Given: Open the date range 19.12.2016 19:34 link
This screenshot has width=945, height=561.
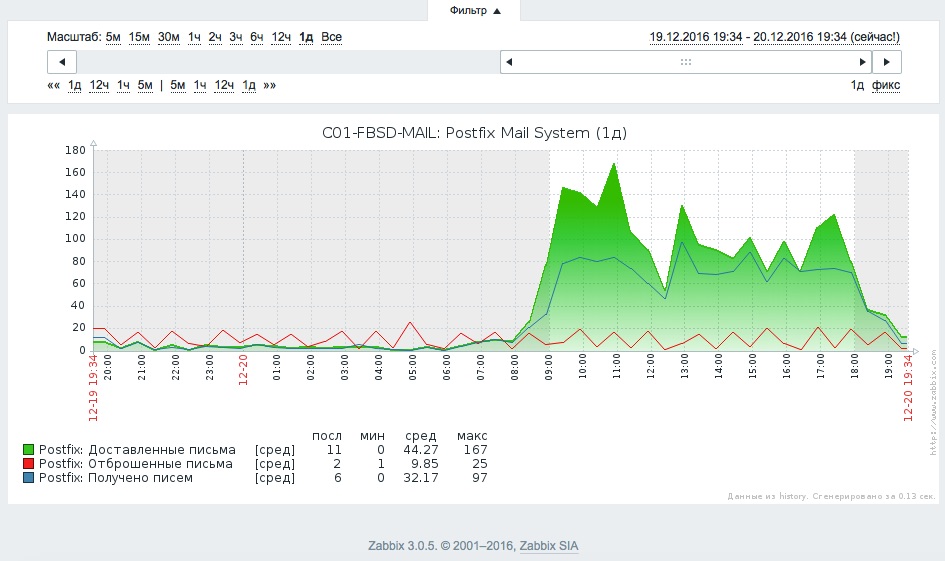Looking at the screenshot, I should coord(696,37).
